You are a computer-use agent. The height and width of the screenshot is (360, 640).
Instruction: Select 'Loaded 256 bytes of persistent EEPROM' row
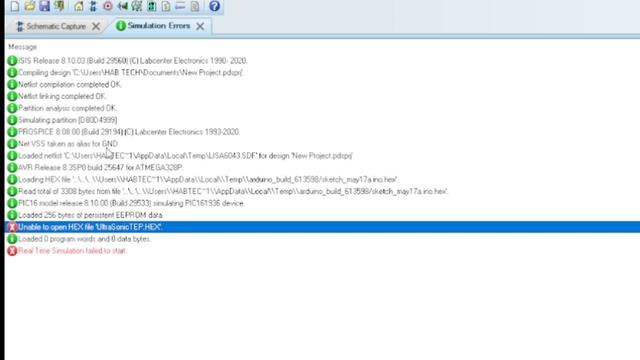pos(85,215)
